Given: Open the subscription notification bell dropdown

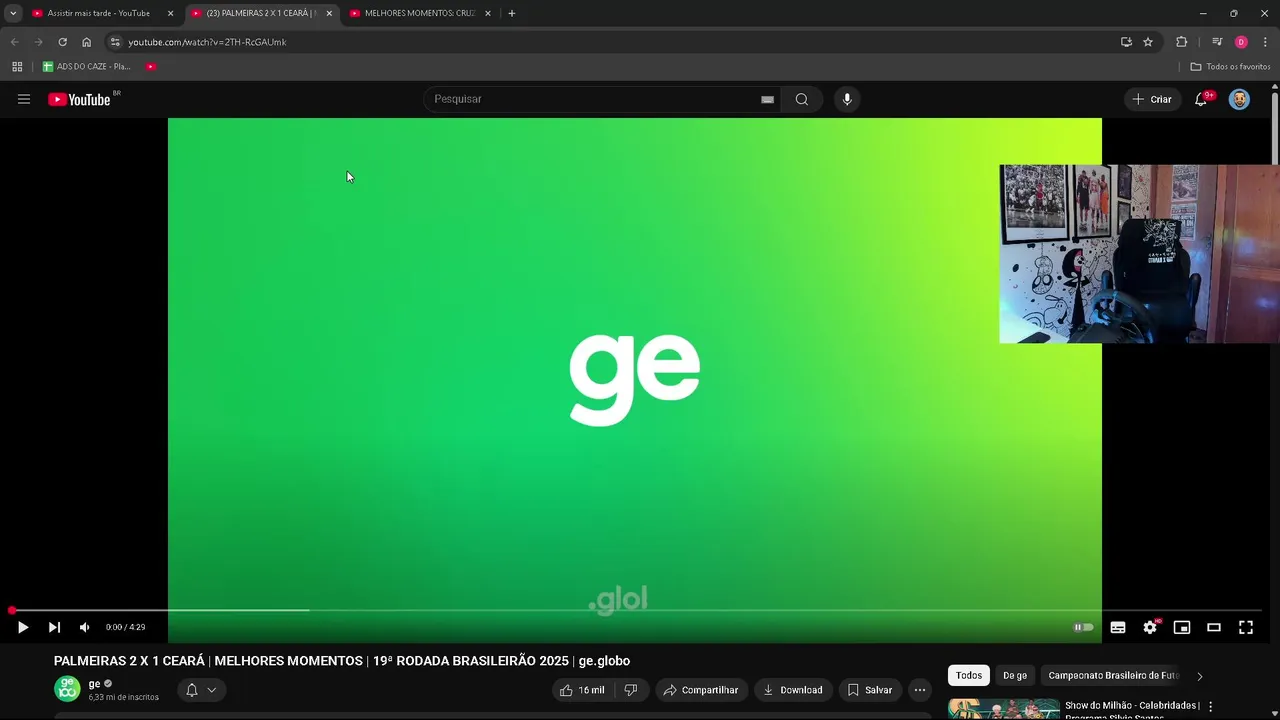Looking at the screenshot, I should 201,690.
